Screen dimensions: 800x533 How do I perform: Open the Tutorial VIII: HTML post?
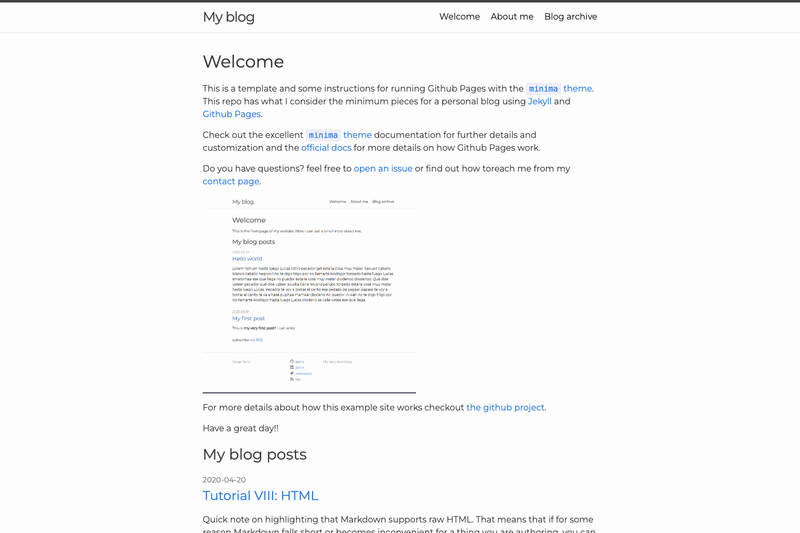pyautogui.click(x=260, y=495)
